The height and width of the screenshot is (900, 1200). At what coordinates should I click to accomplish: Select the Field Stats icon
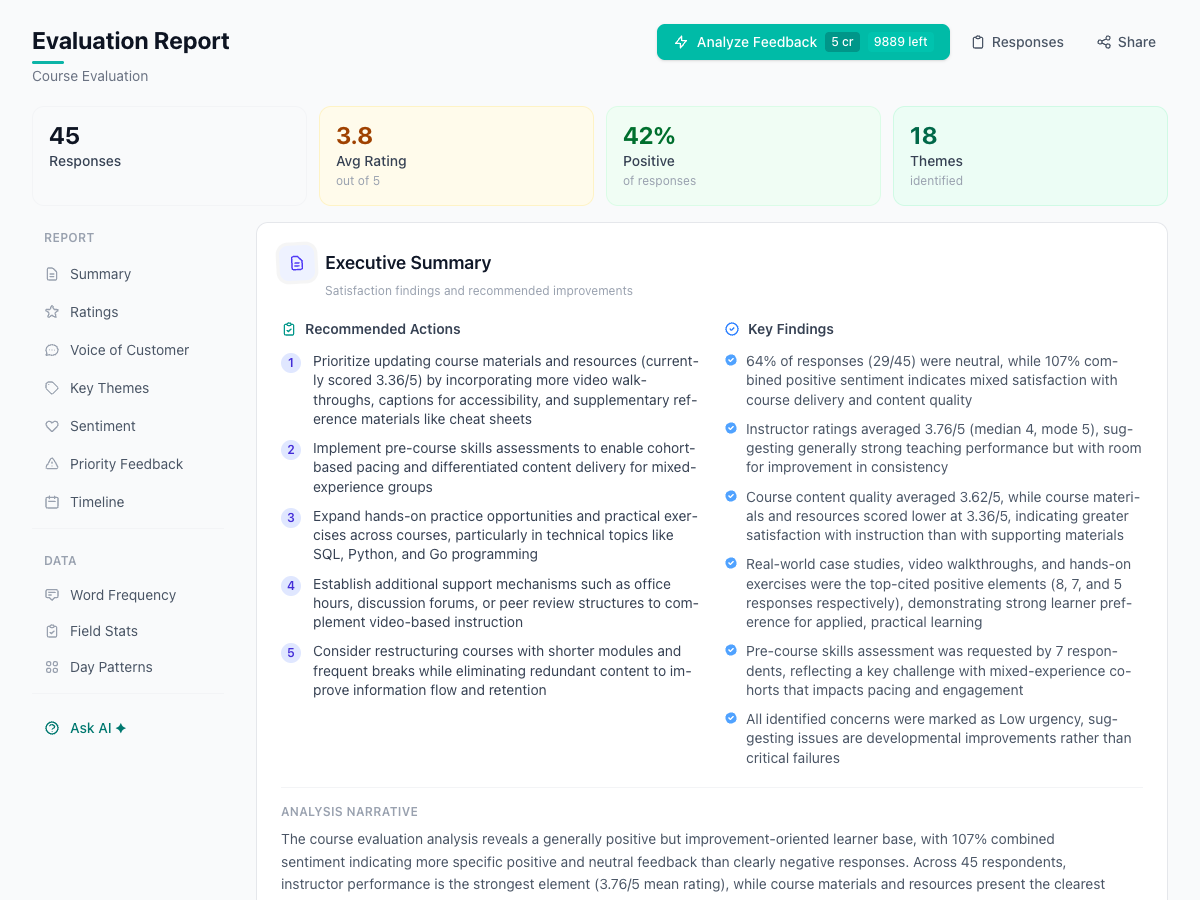point(52,630)
